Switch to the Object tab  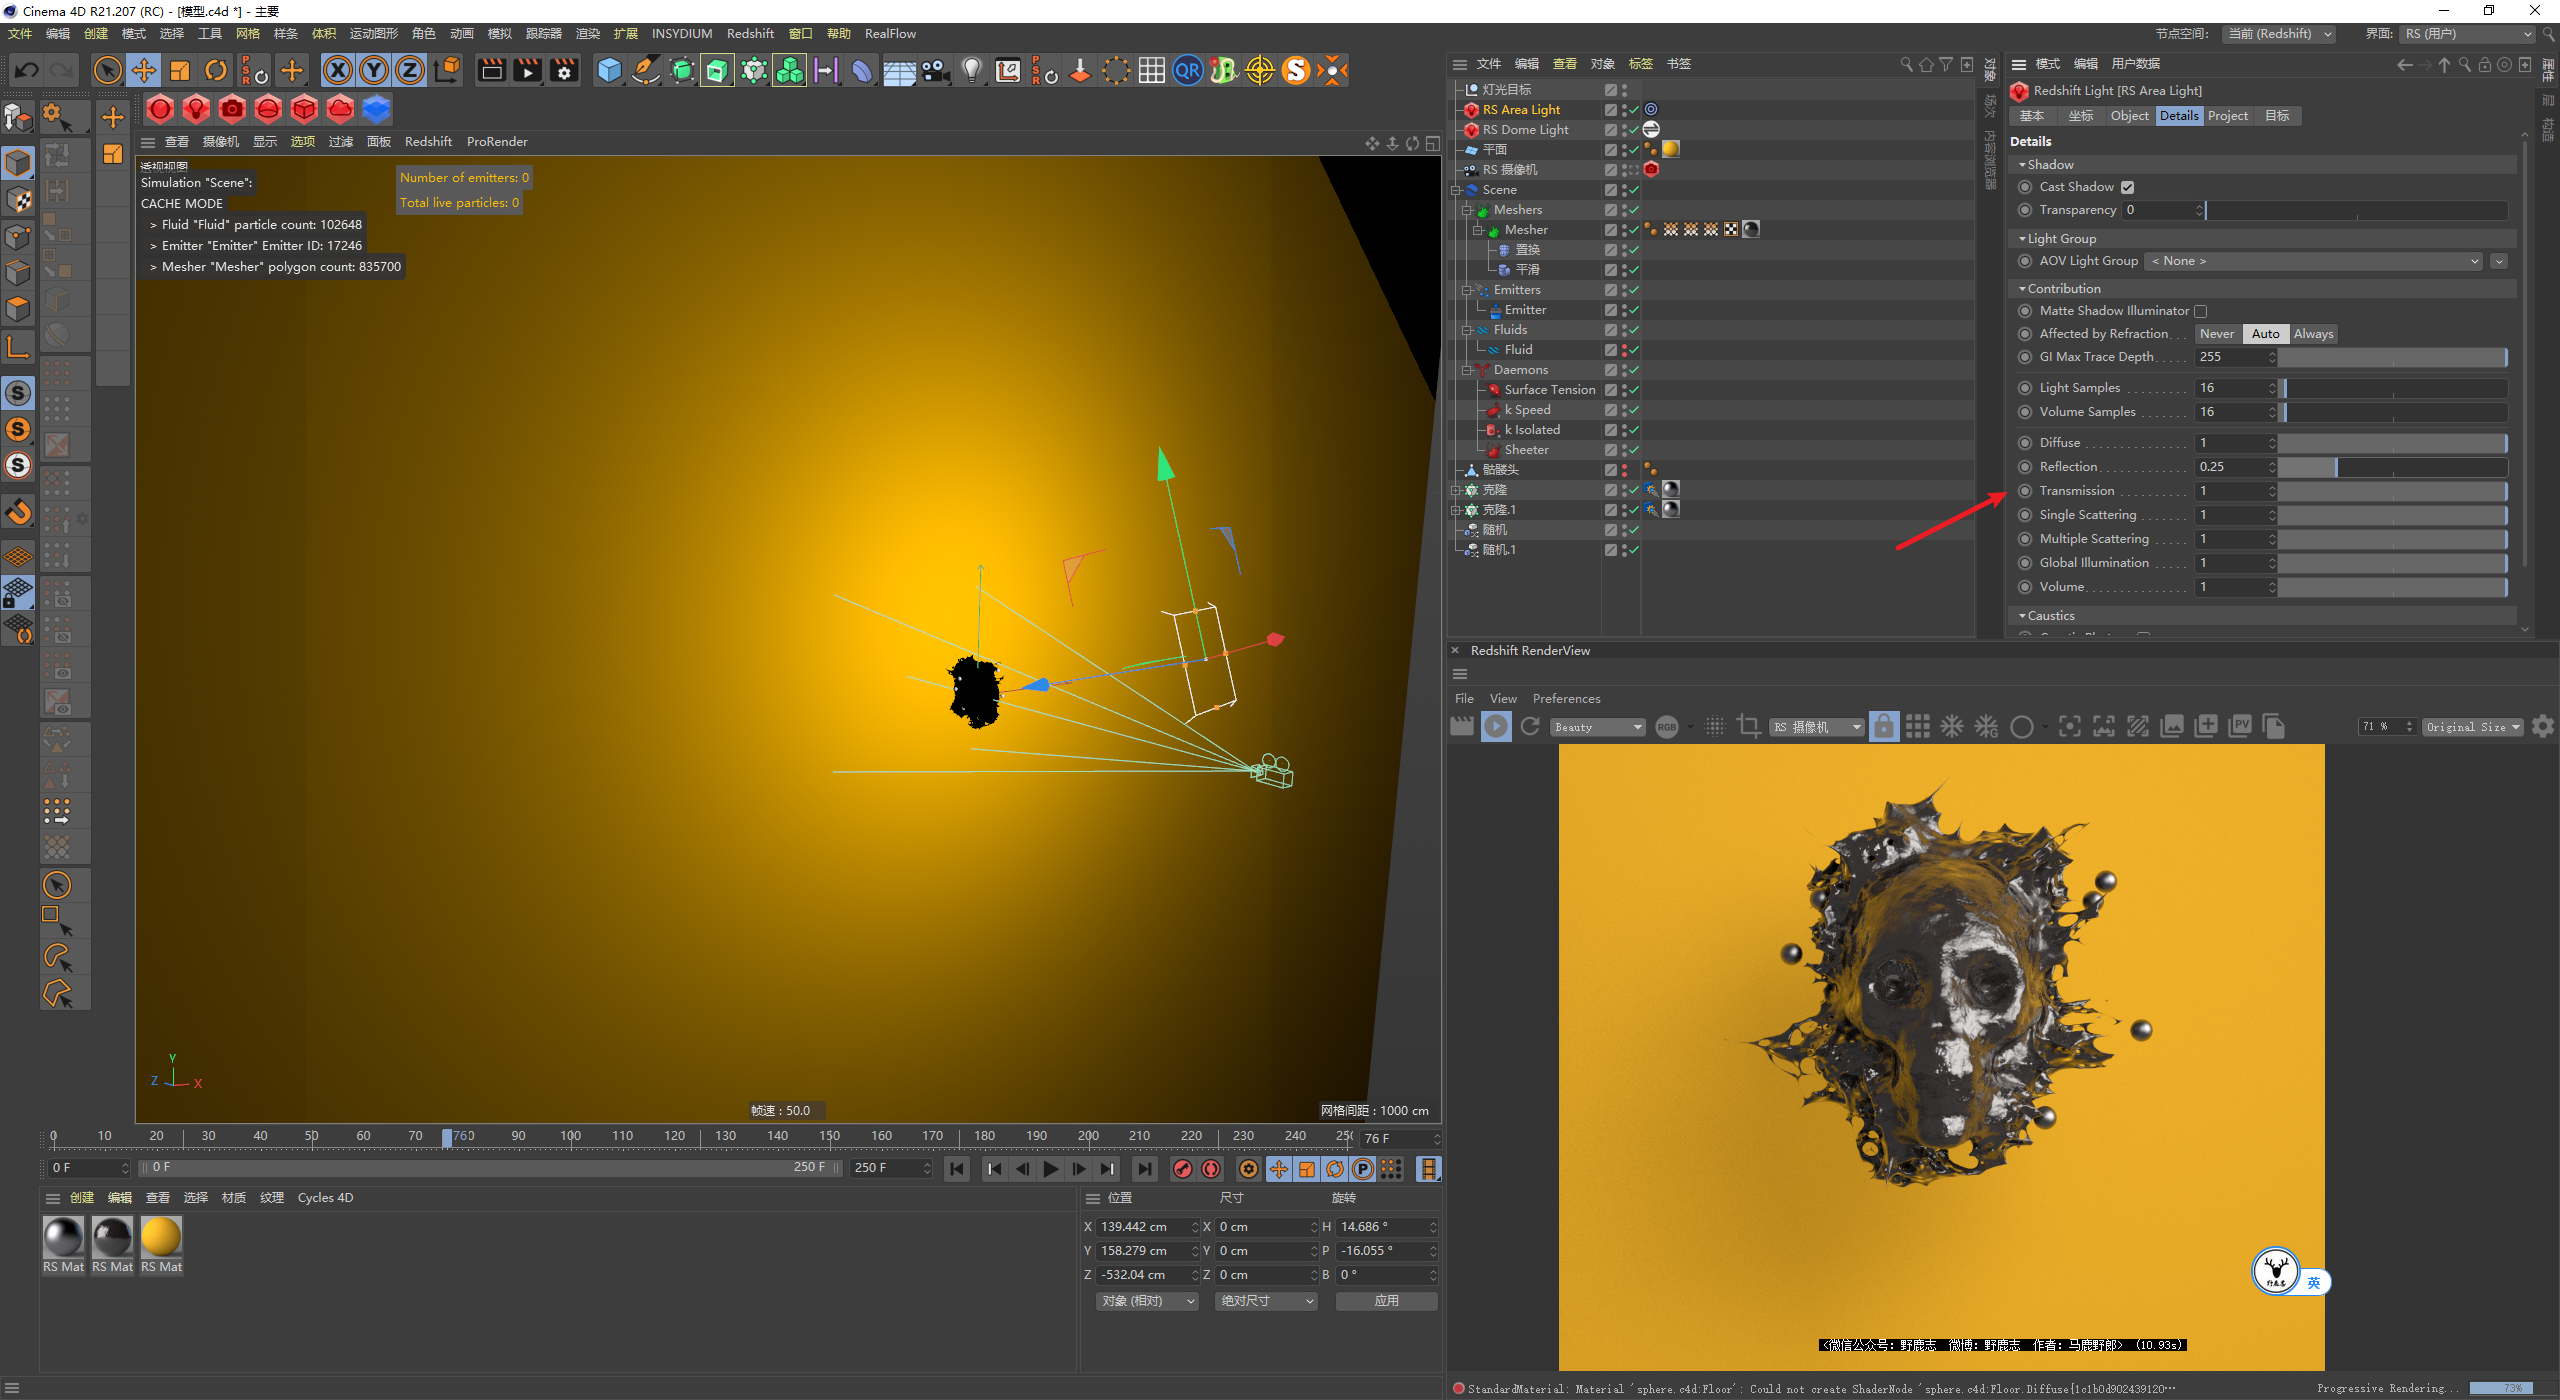[x=2129, y=116]
